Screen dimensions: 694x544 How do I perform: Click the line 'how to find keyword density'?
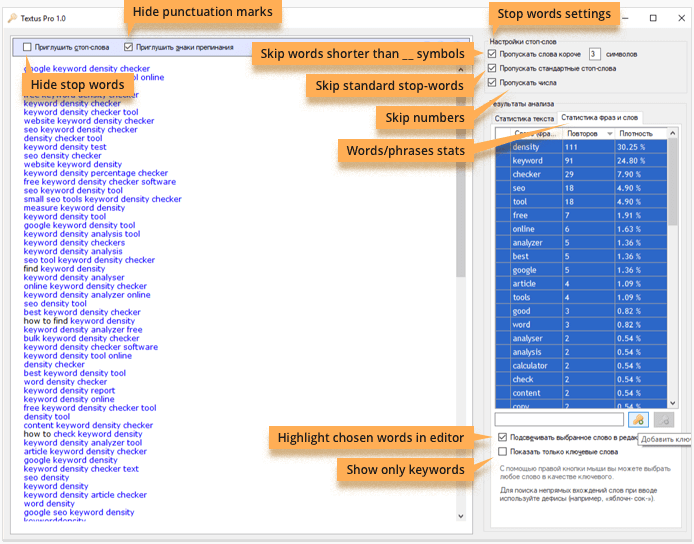pyautogui.click(x=79, y=321)
